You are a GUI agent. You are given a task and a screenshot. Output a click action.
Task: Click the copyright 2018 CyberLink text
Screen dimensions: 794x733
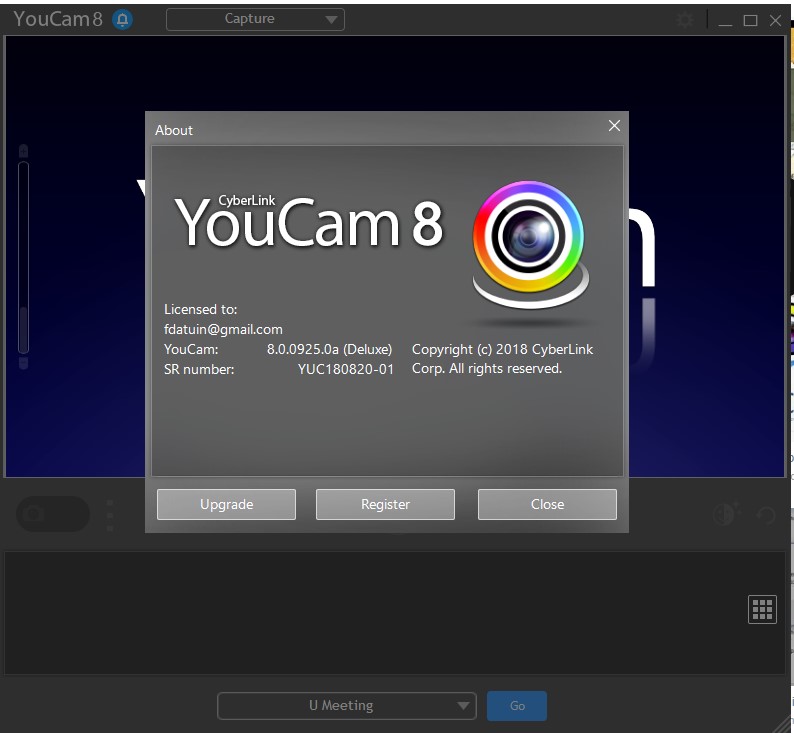[502, 359]
